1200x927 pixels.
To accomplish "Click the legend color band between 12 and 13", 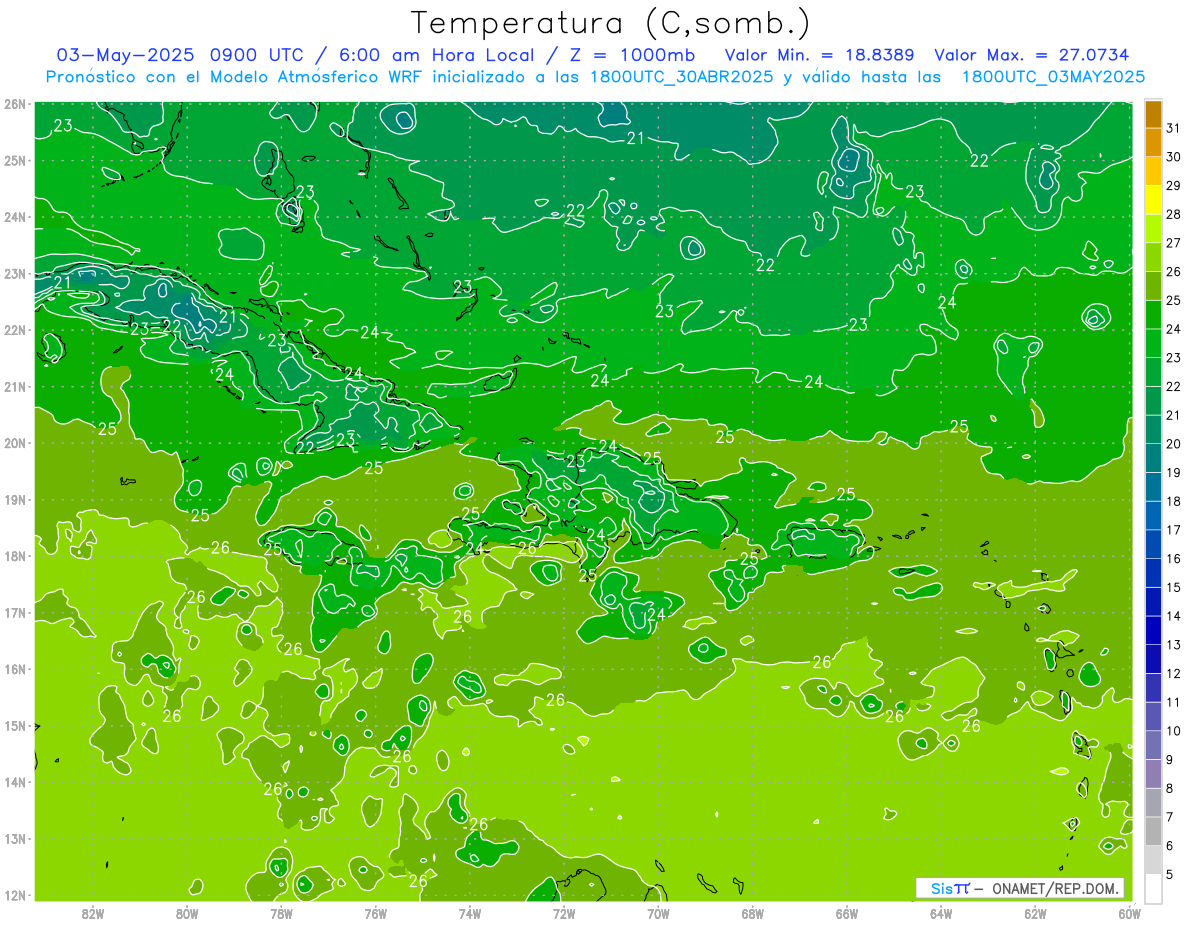I will point(1153,659).
